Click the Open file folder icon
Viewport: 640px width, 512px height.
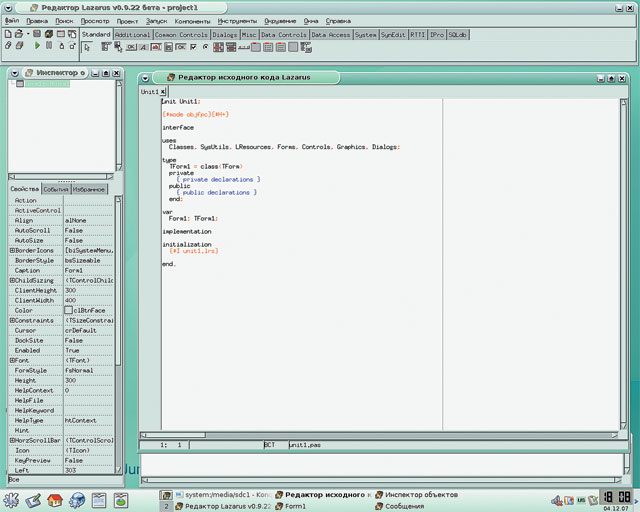click(18, 34)
